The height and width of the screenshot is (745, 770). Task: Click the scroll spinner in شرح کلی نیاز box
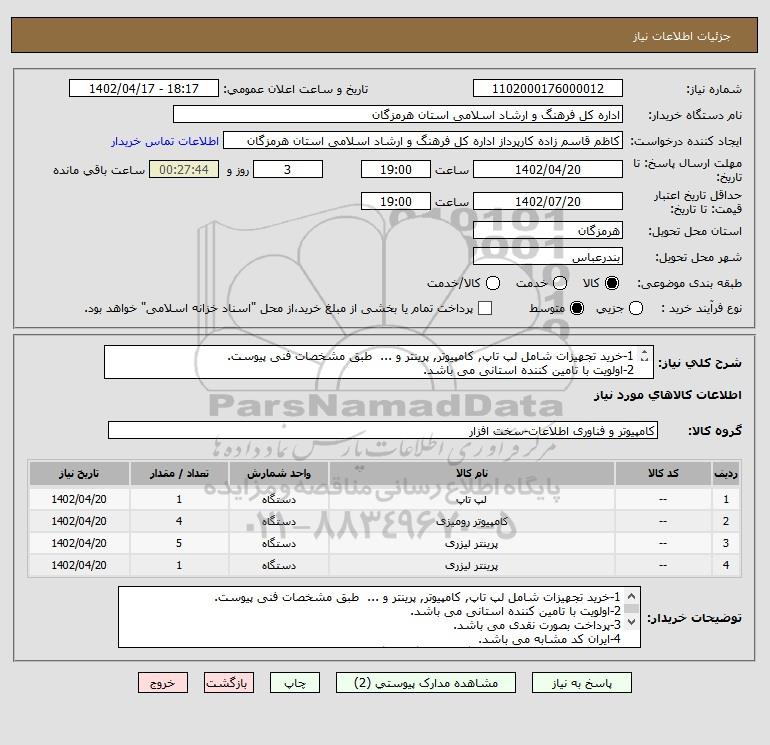point(645,356)
